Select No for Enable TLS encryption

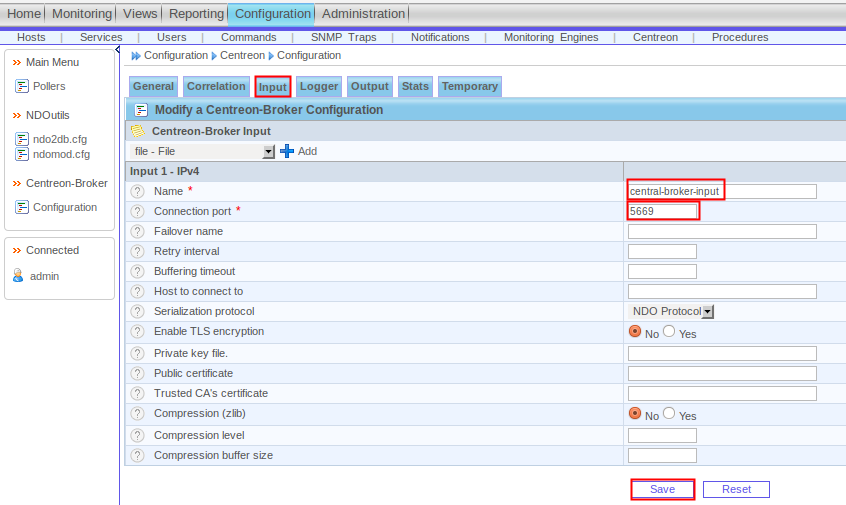[635, 331]
